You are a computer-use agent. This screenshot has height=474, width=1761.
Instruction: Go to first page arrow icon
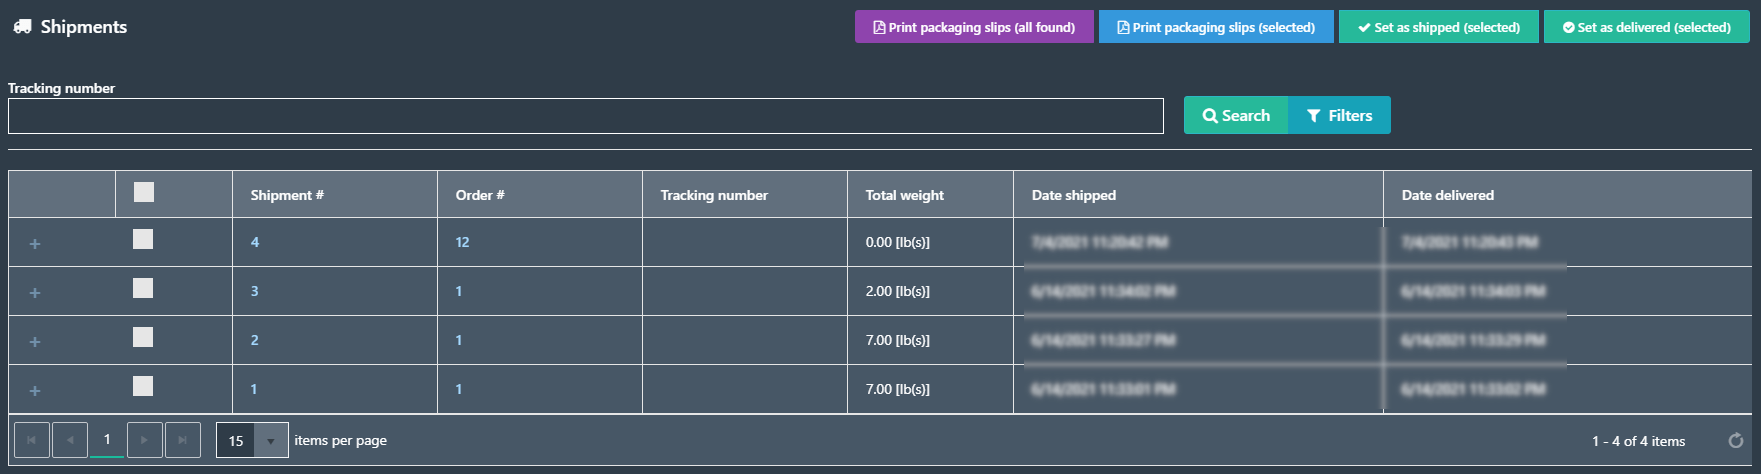32,440
